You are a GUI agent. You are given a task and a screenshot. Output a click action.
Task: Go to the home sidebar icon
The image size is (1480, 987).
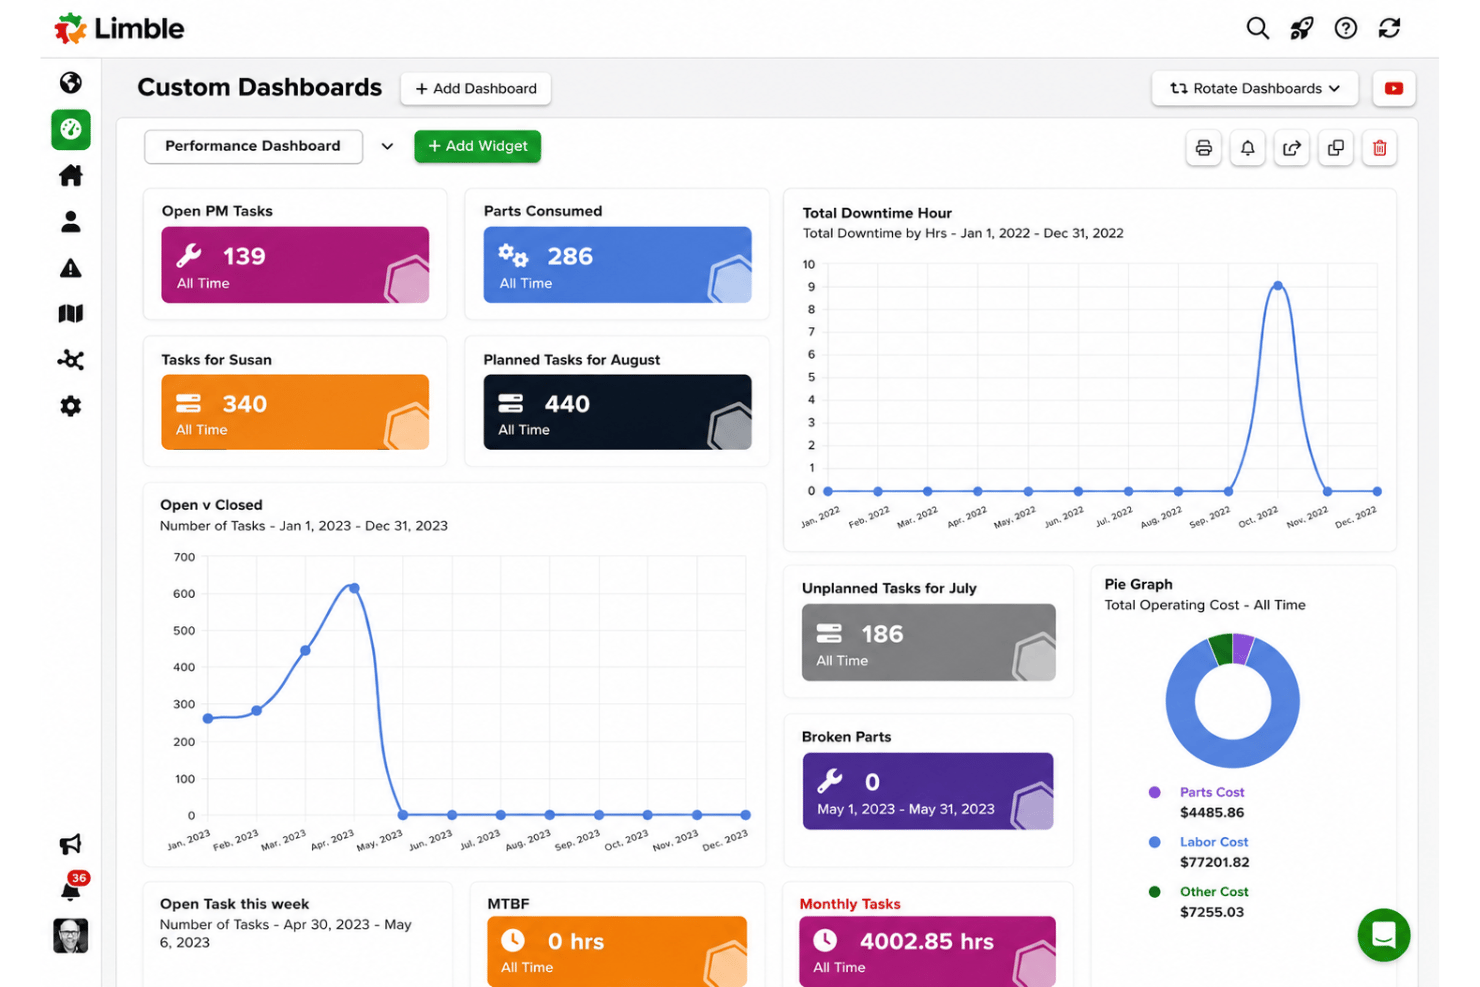tap(70, 176)
